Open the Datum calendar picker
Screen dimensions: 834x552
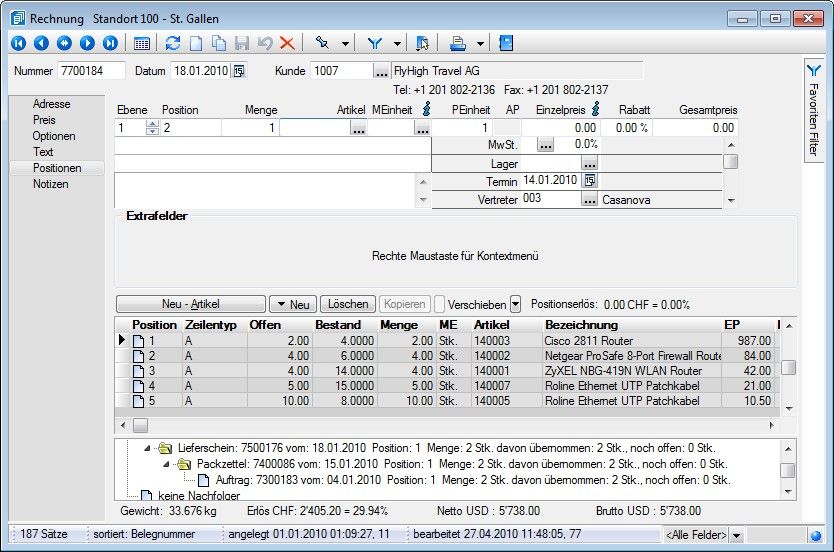(239, 71)
